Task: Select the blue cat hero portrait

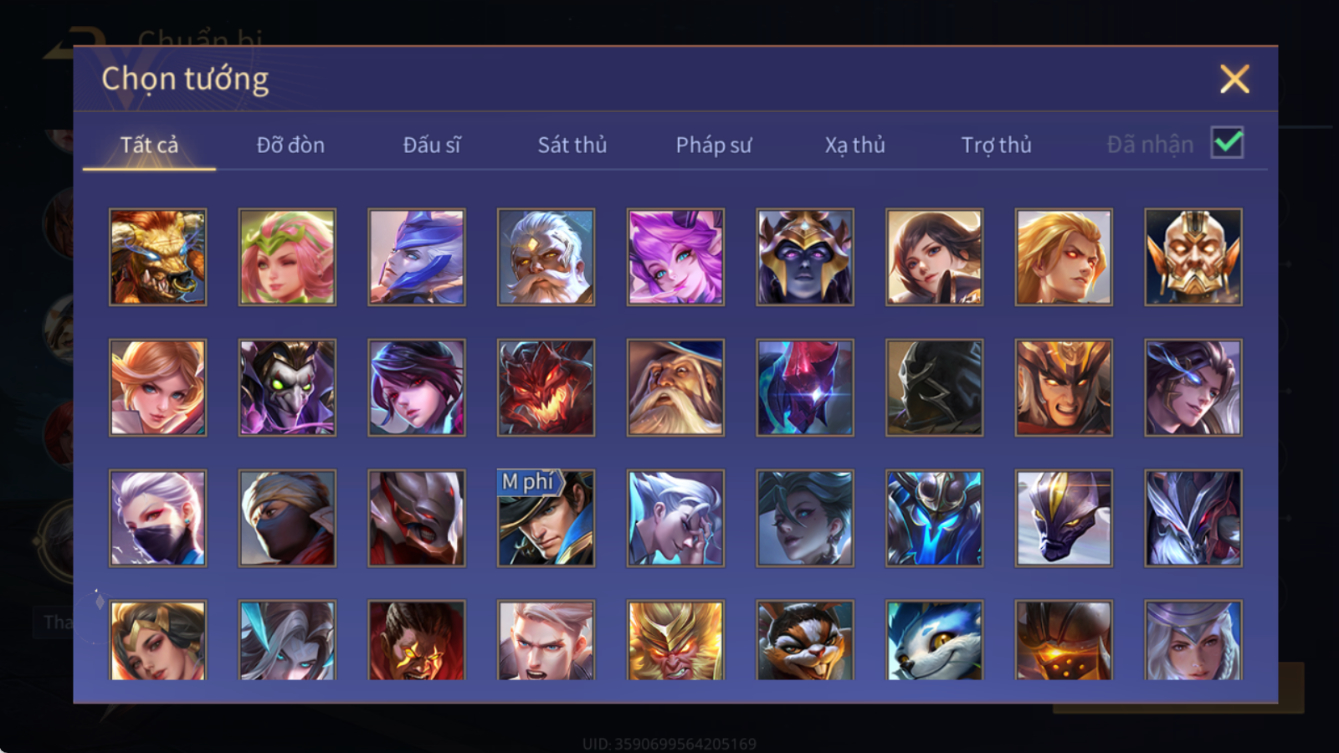Action: (x=934, y=641)
